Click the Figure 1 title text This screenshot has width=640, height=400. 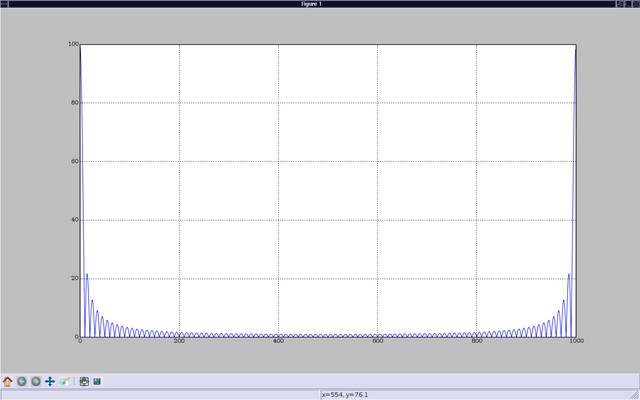[x=311, y=4]
